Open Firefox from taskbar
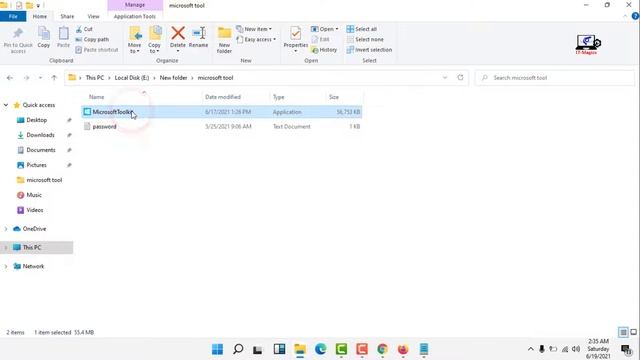The height and width of the screenshot is (360, 640). coord(403,349)
